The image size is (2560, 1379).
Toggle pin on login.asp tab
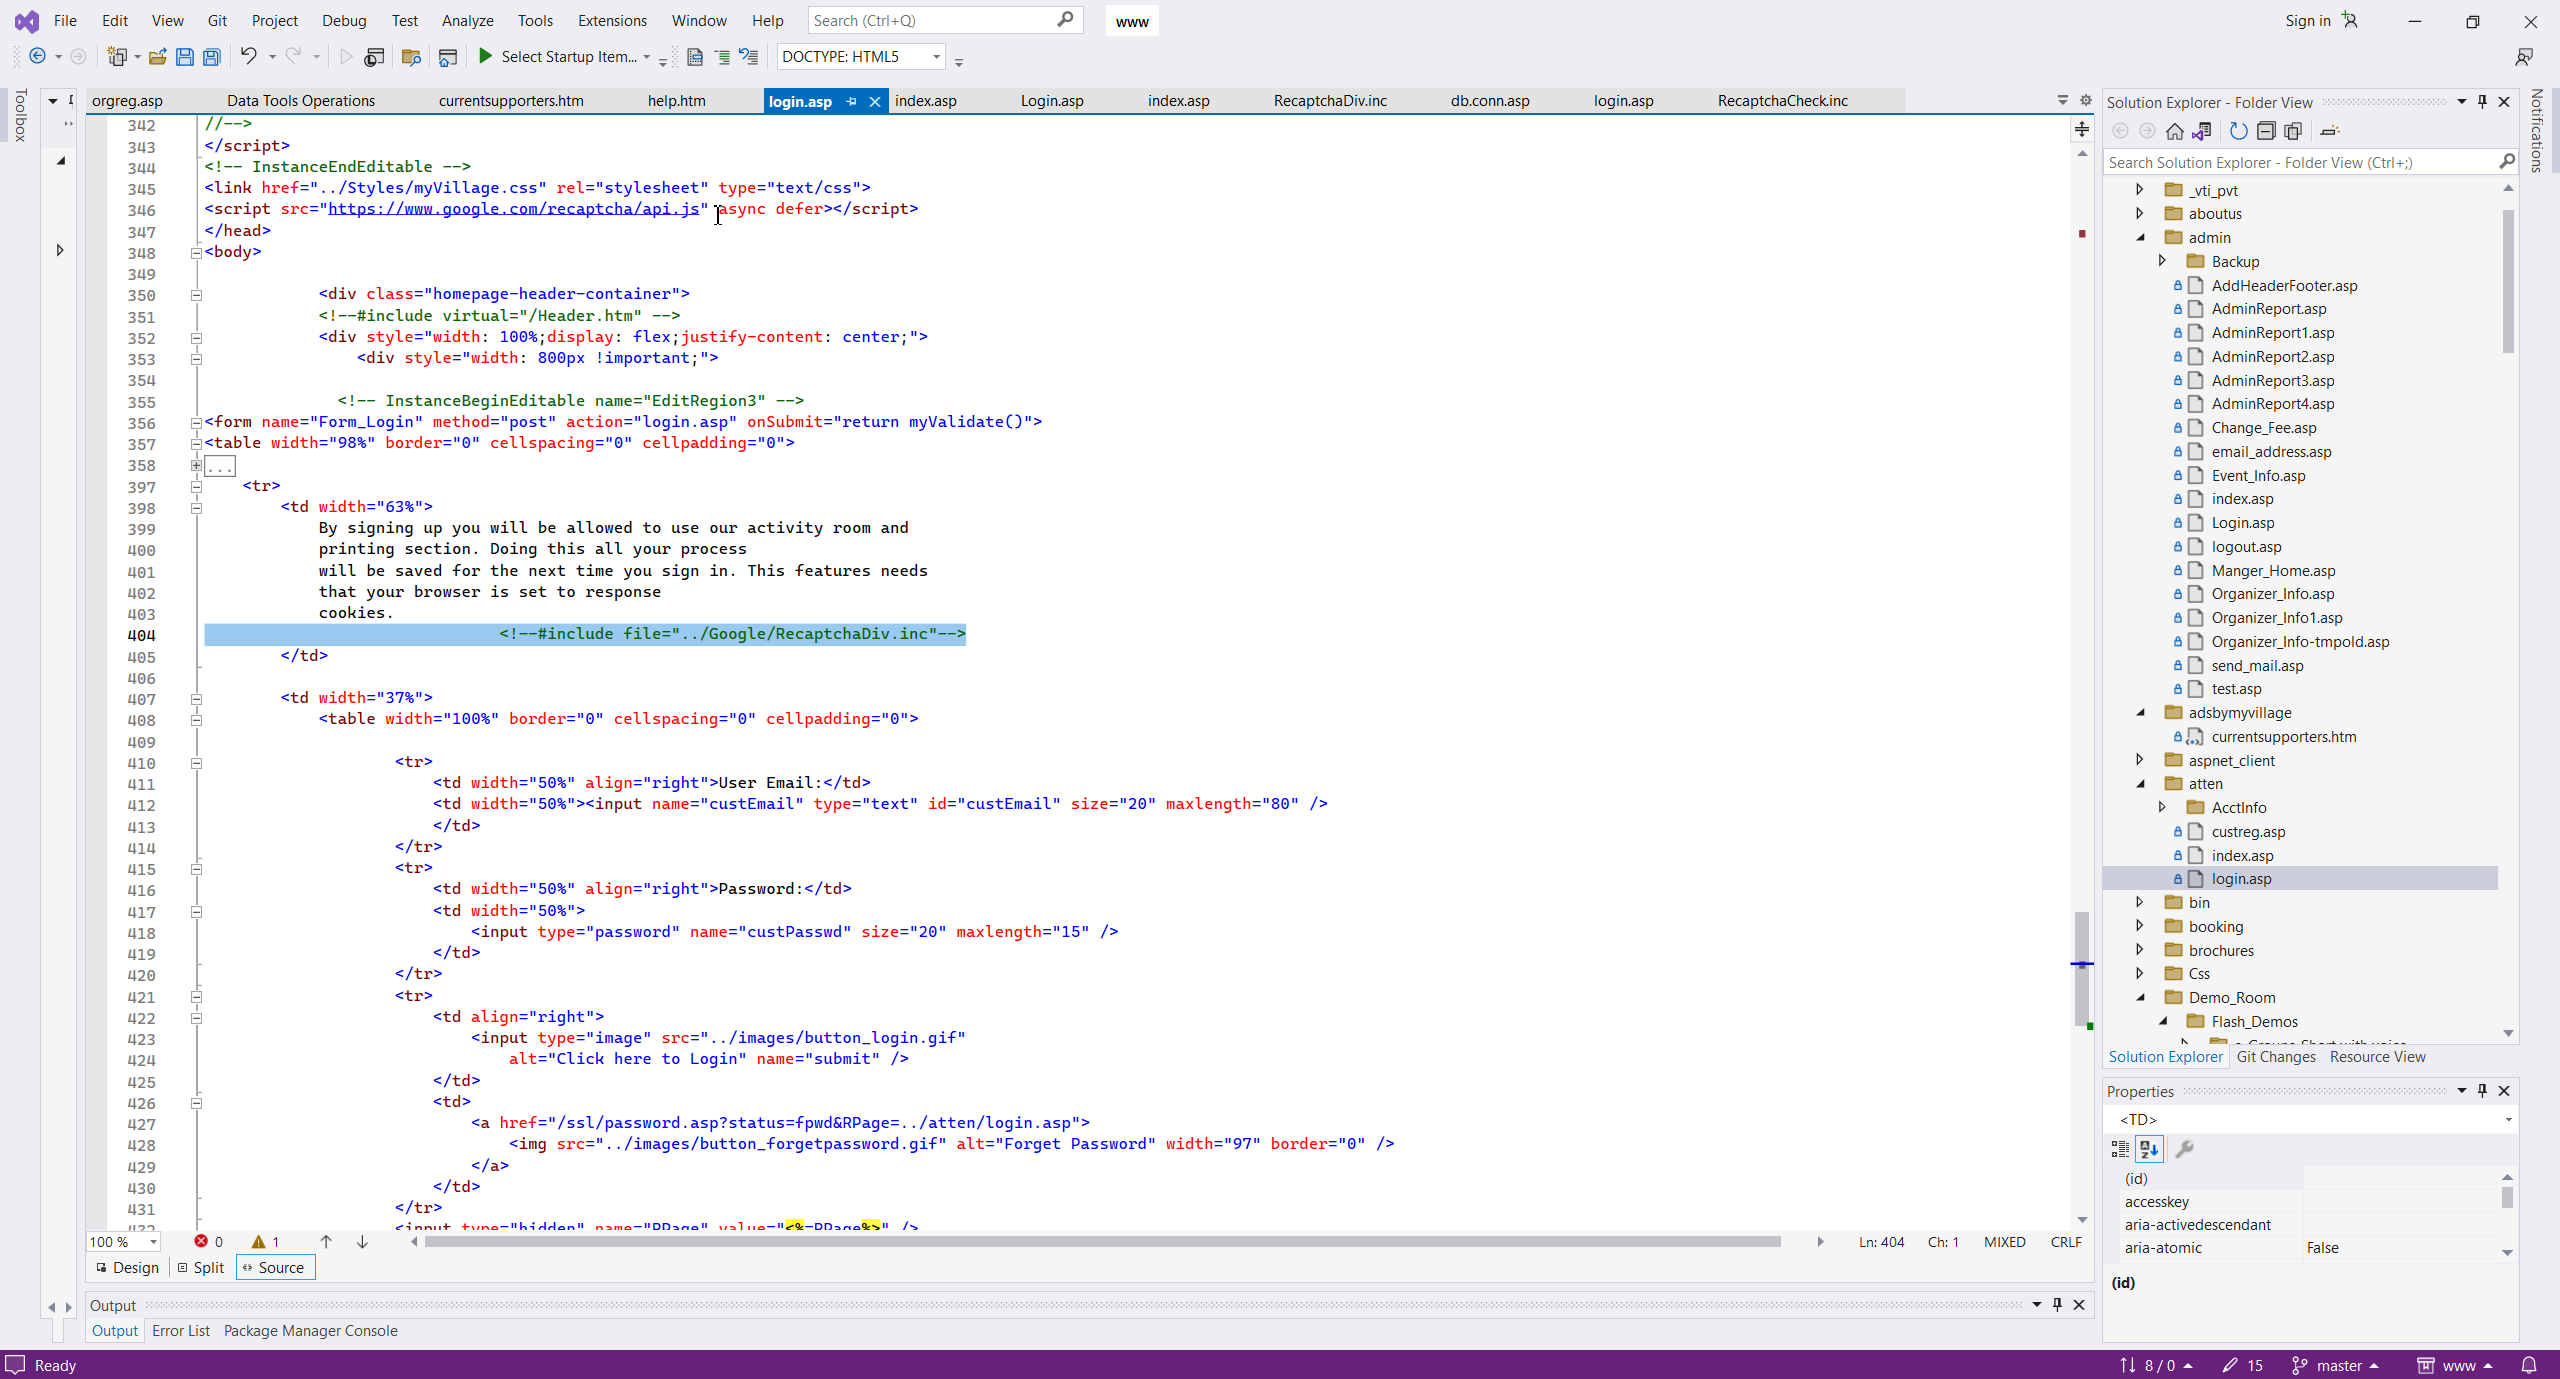click(851, 101)
